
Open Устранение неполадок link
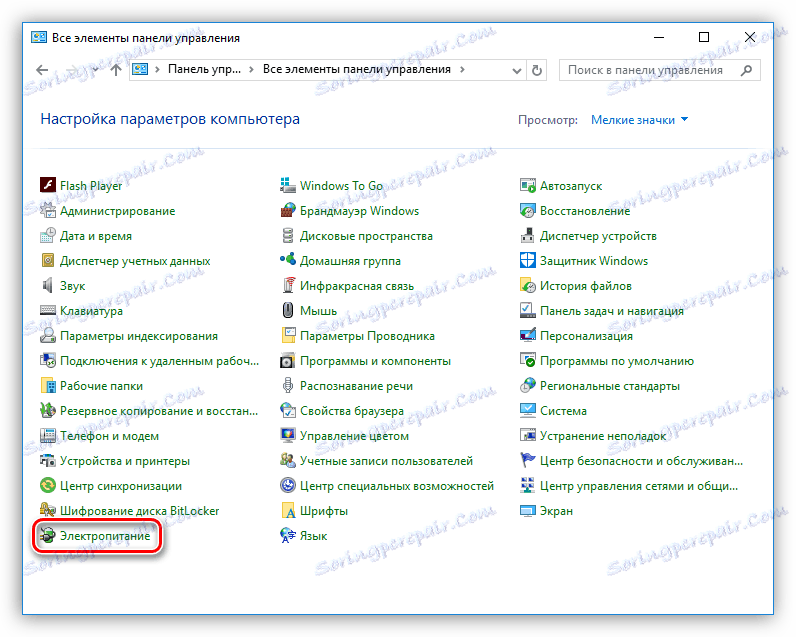(603, 436)
